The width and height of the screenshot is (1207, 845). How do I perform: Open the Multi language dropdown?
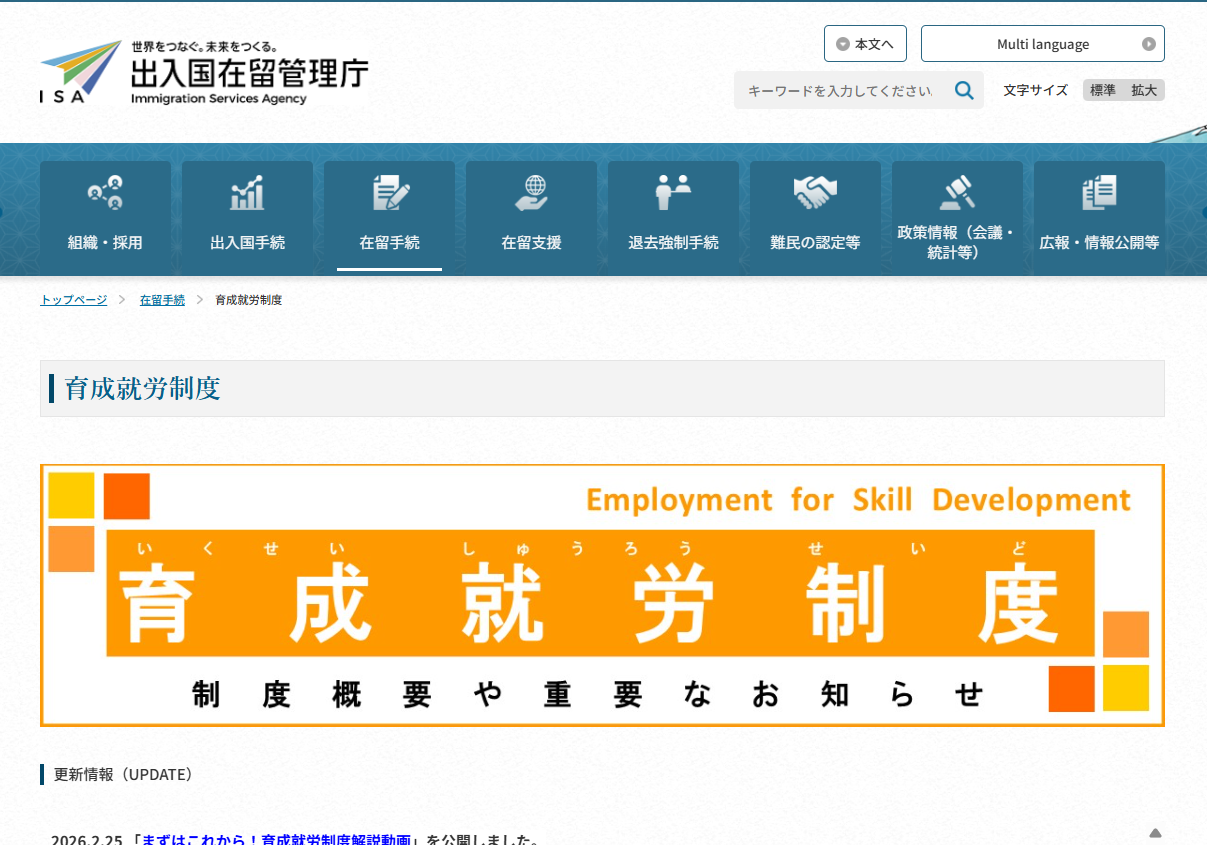1042,44
